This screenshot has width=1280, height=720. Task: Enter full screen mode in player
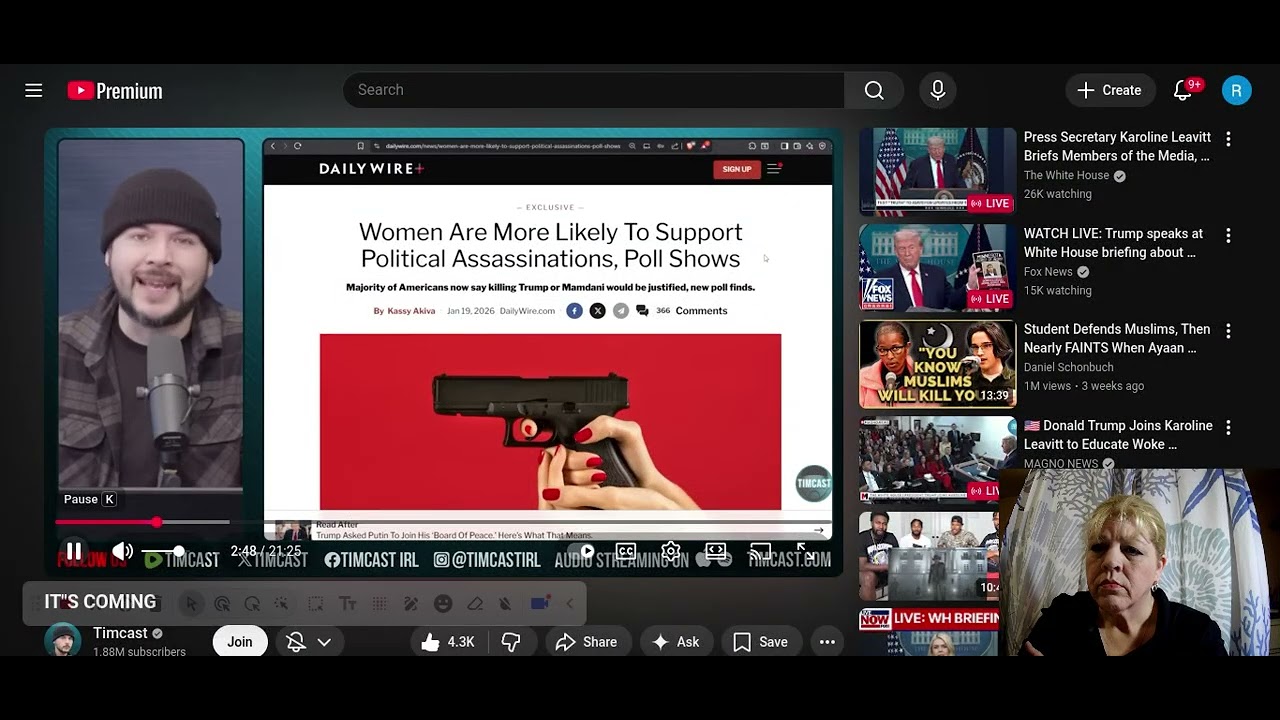point(805,551)
